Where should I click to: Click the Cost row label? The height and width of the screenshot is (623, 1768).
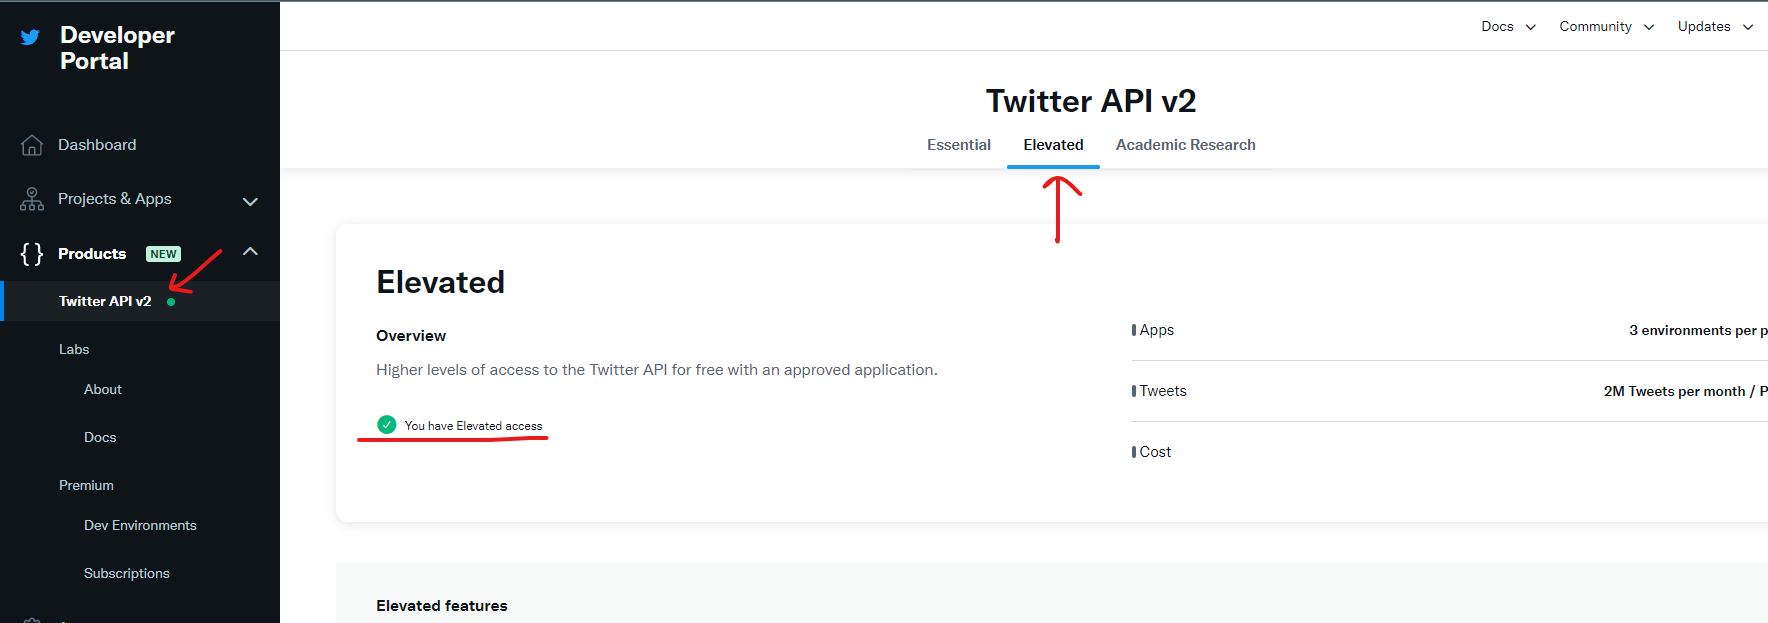pos(1155,452)
